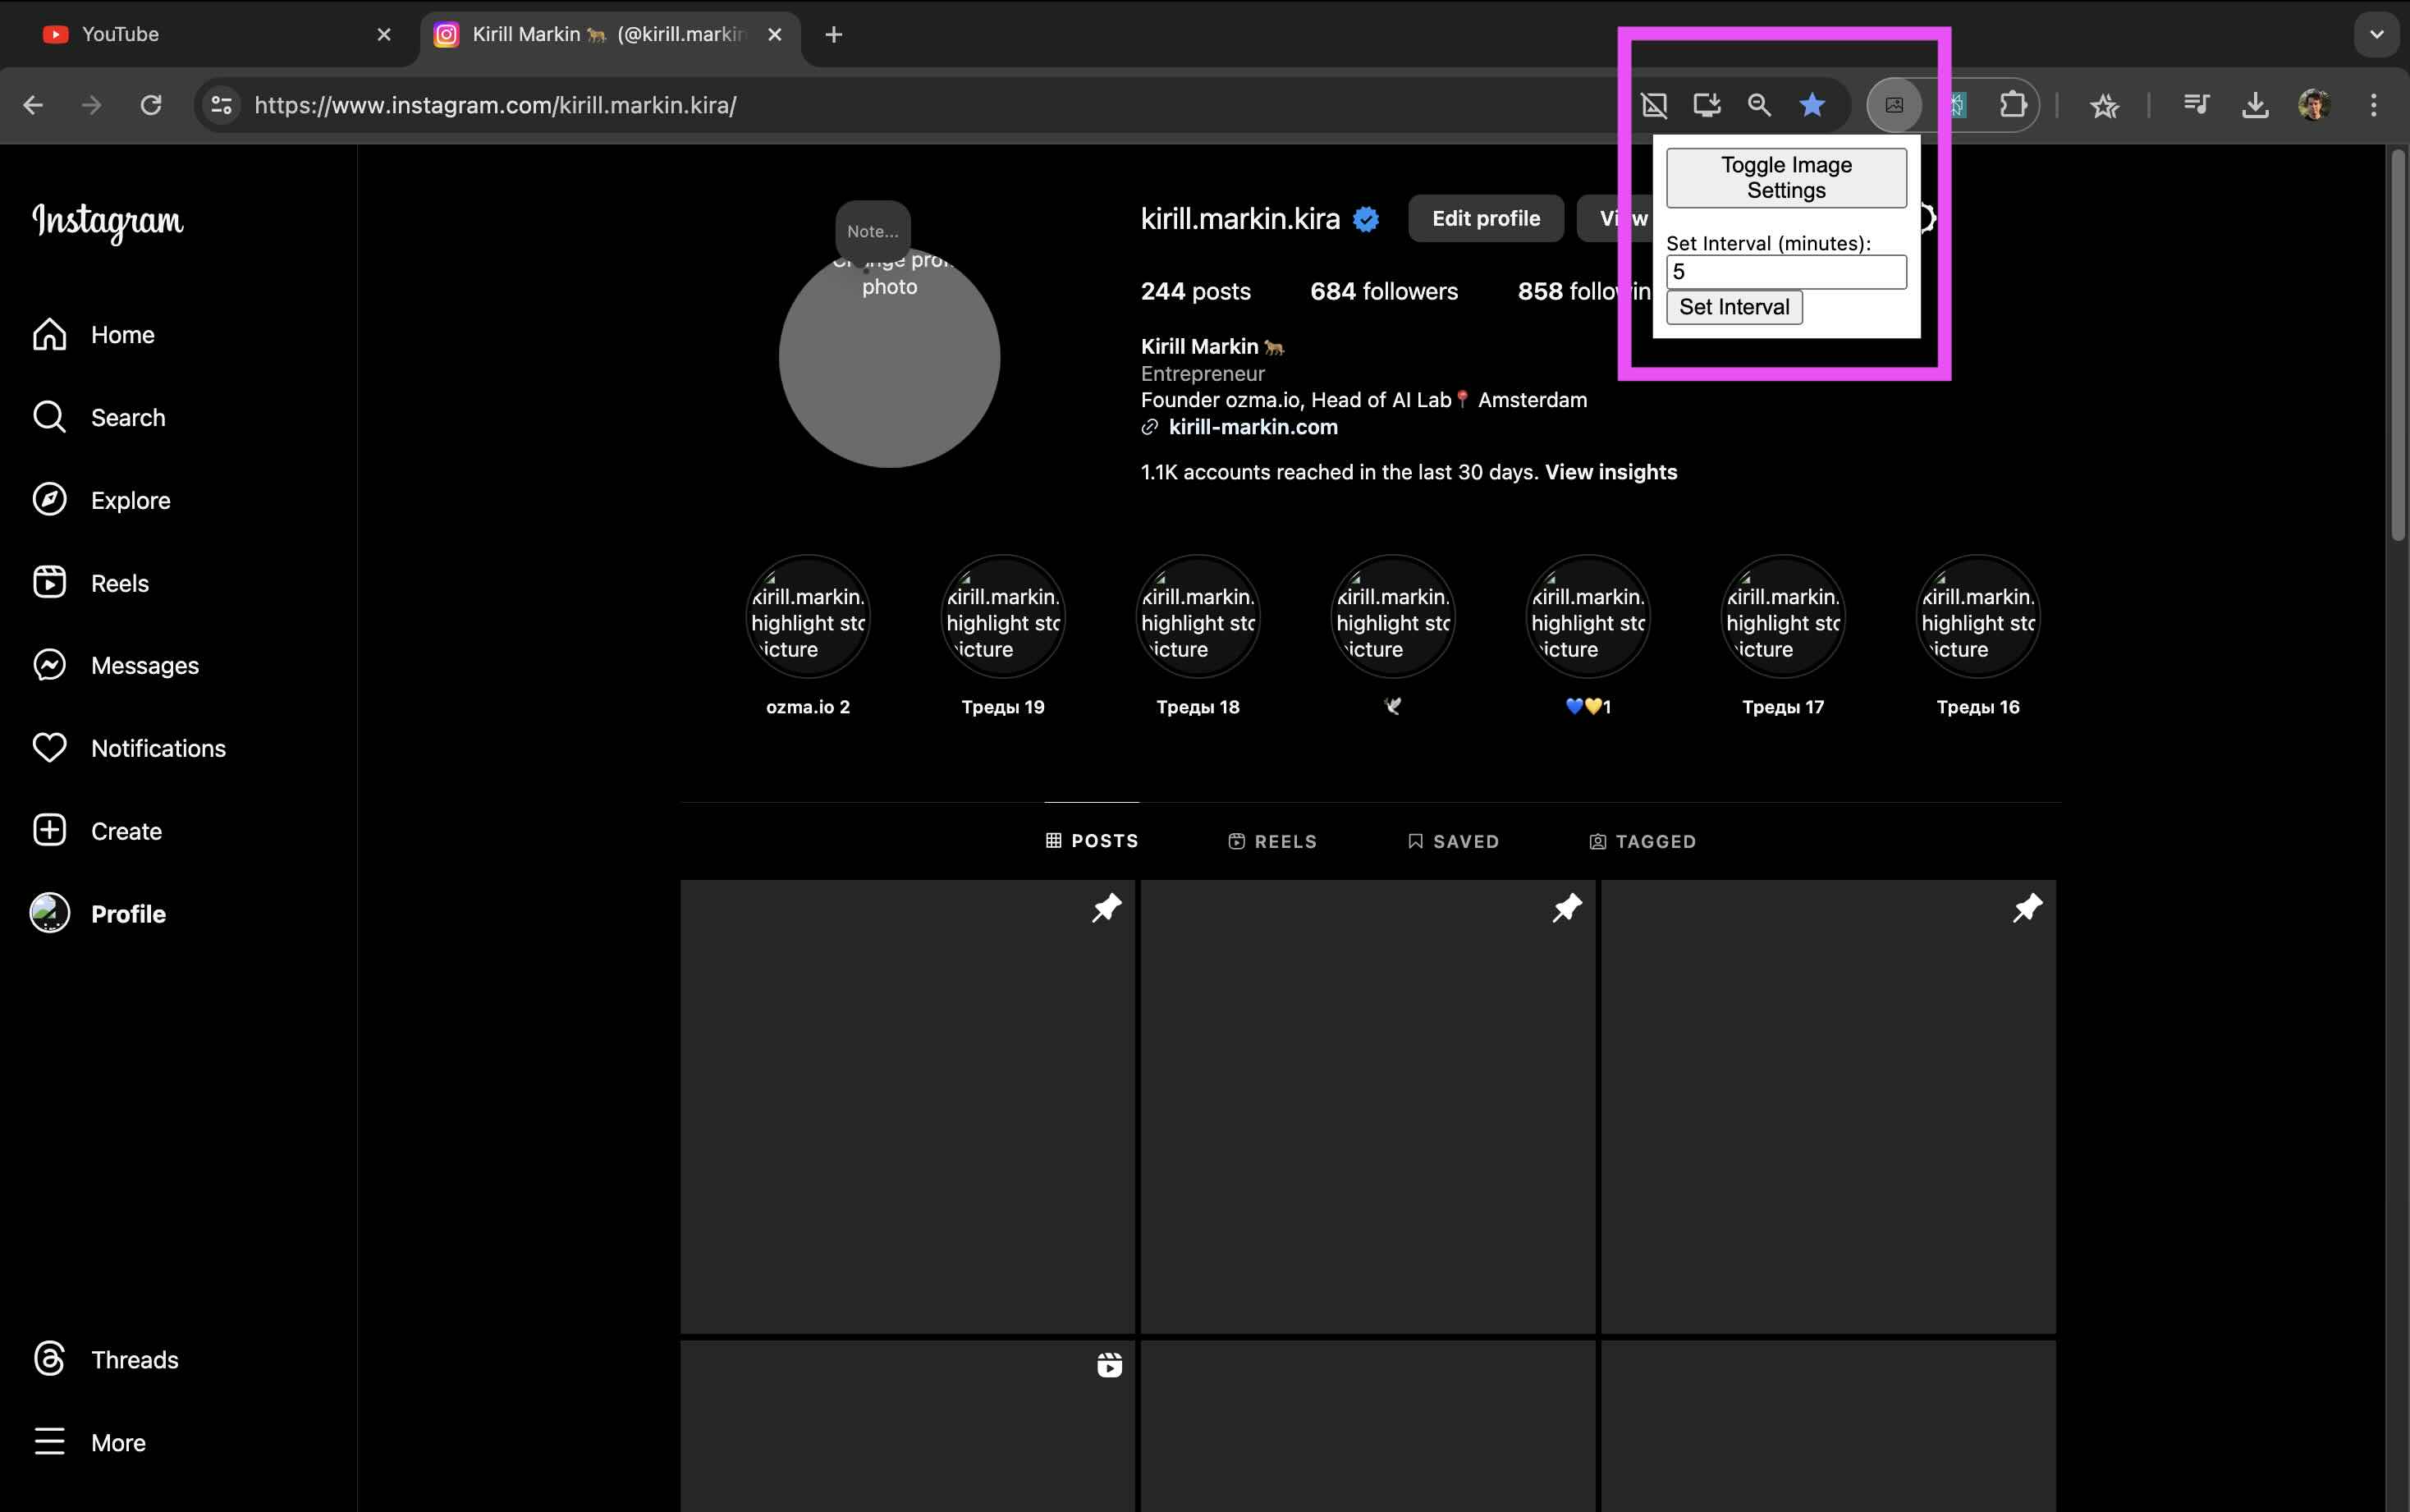2410x1512 pixels.
Task: Open Reels in the sidebar
Action: point(119,583)
